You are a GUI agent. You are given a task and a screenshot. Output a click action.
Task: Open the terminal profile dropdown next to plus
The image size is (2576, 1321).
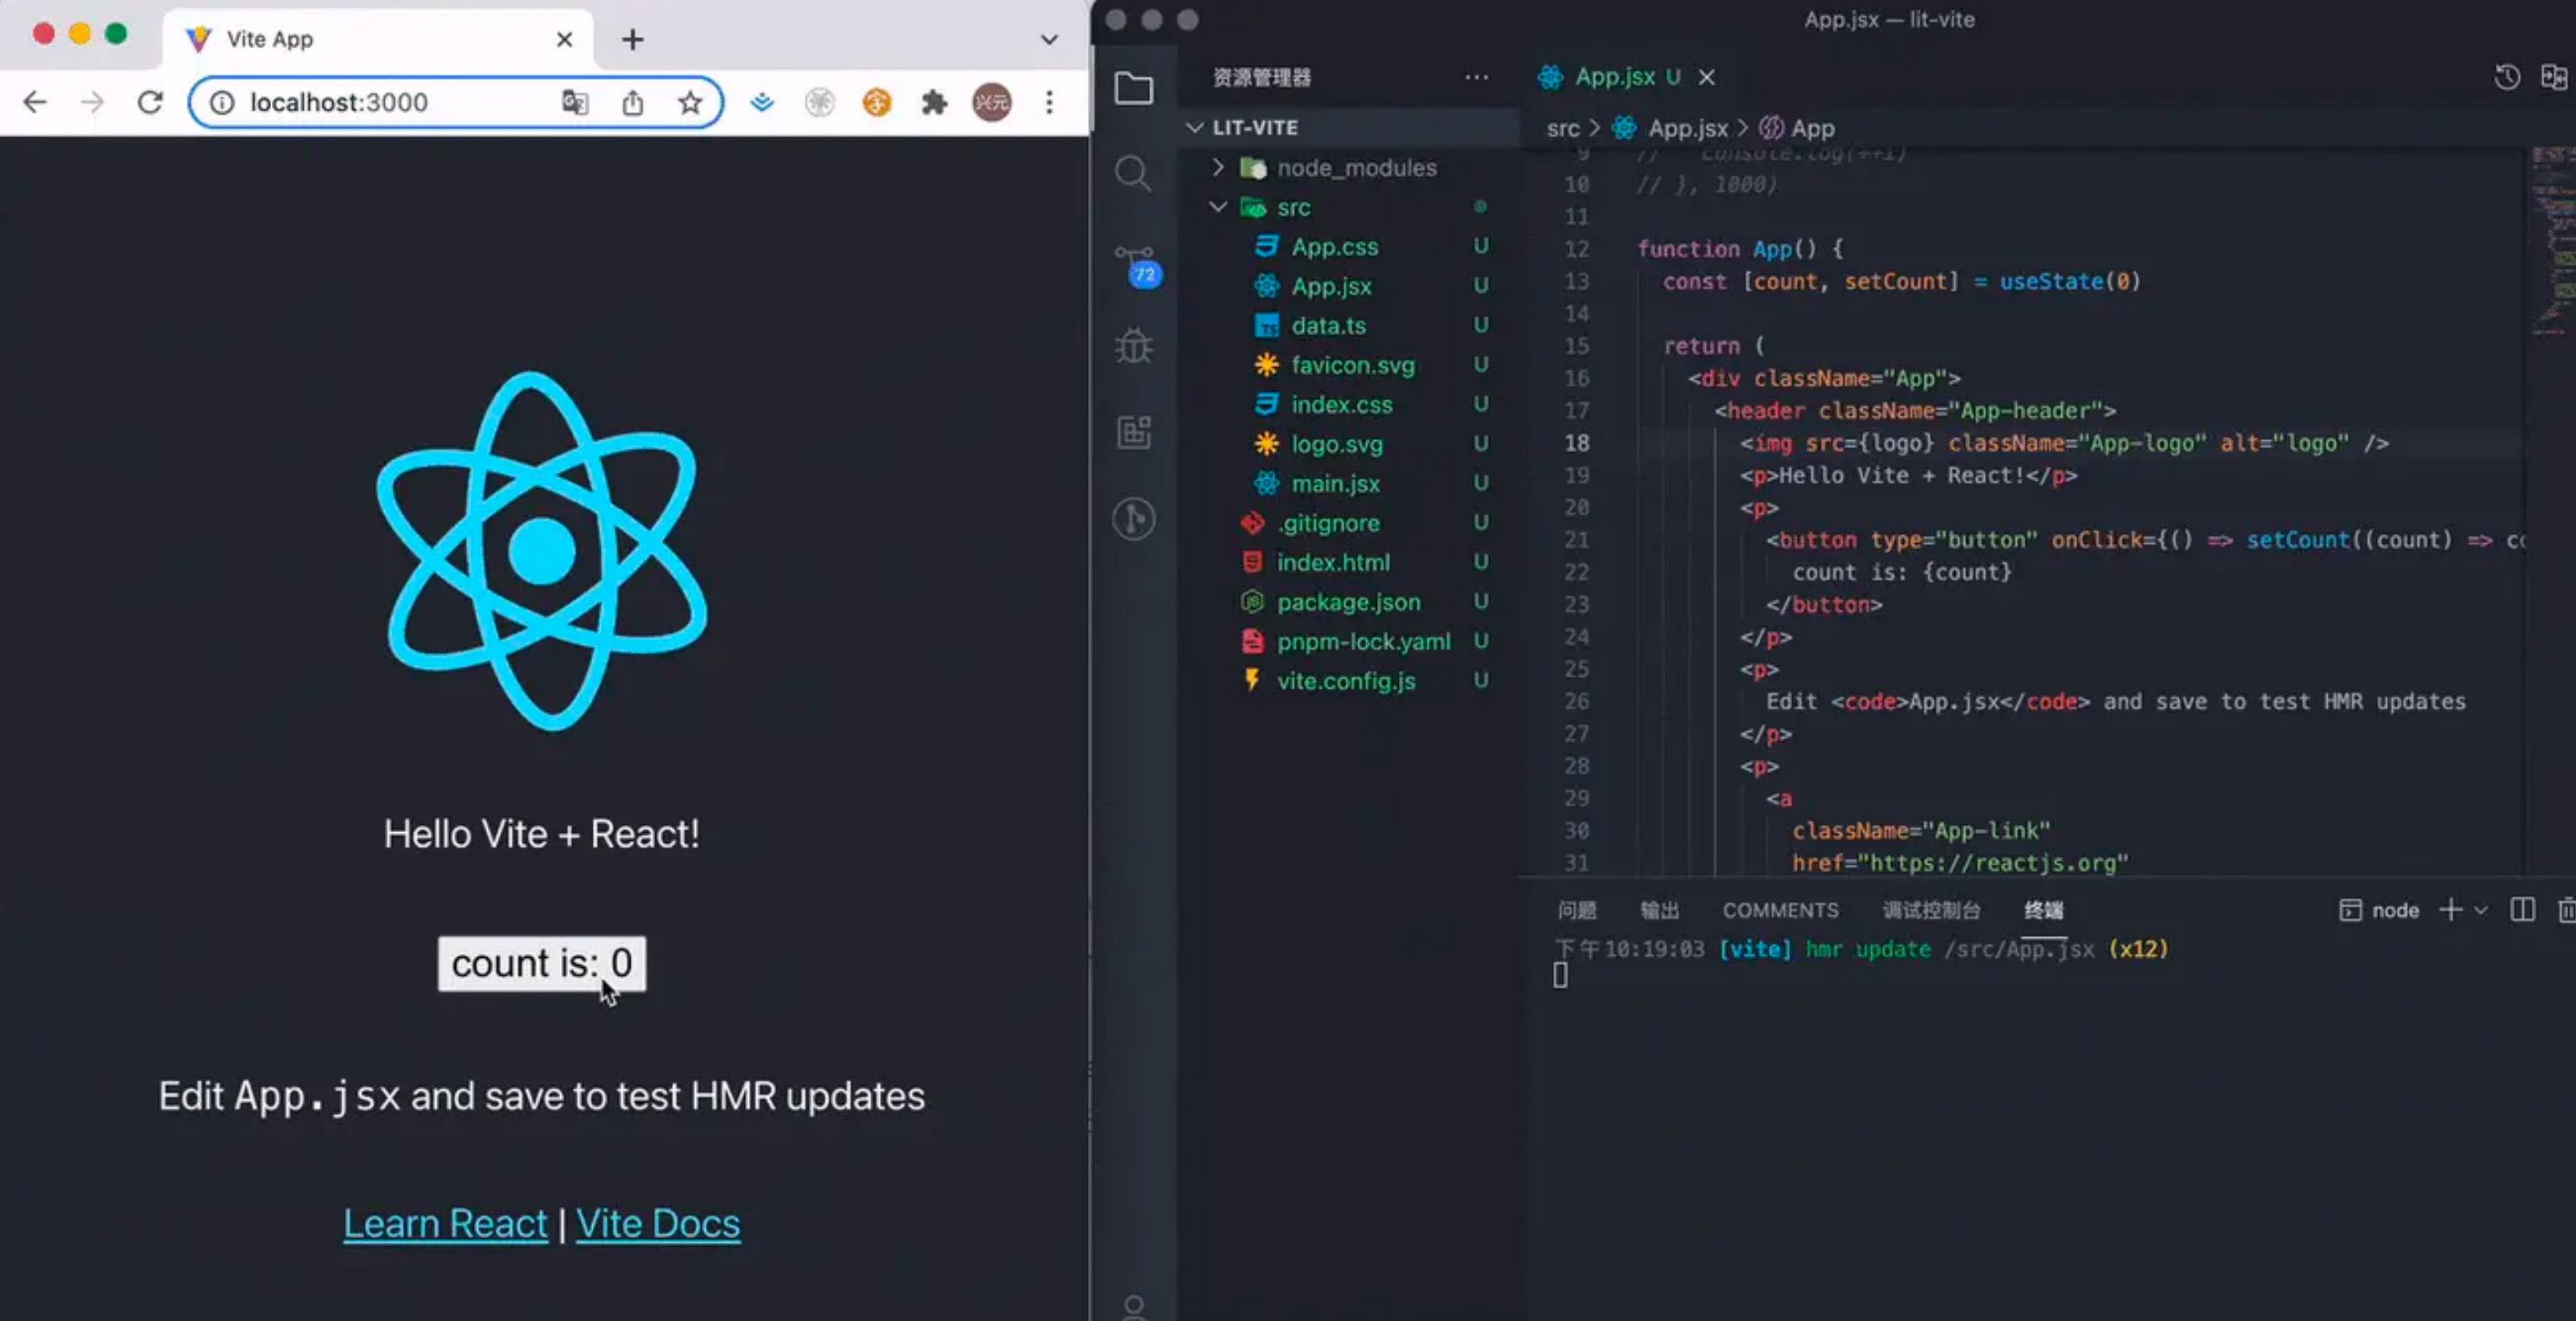point(2479,910)
